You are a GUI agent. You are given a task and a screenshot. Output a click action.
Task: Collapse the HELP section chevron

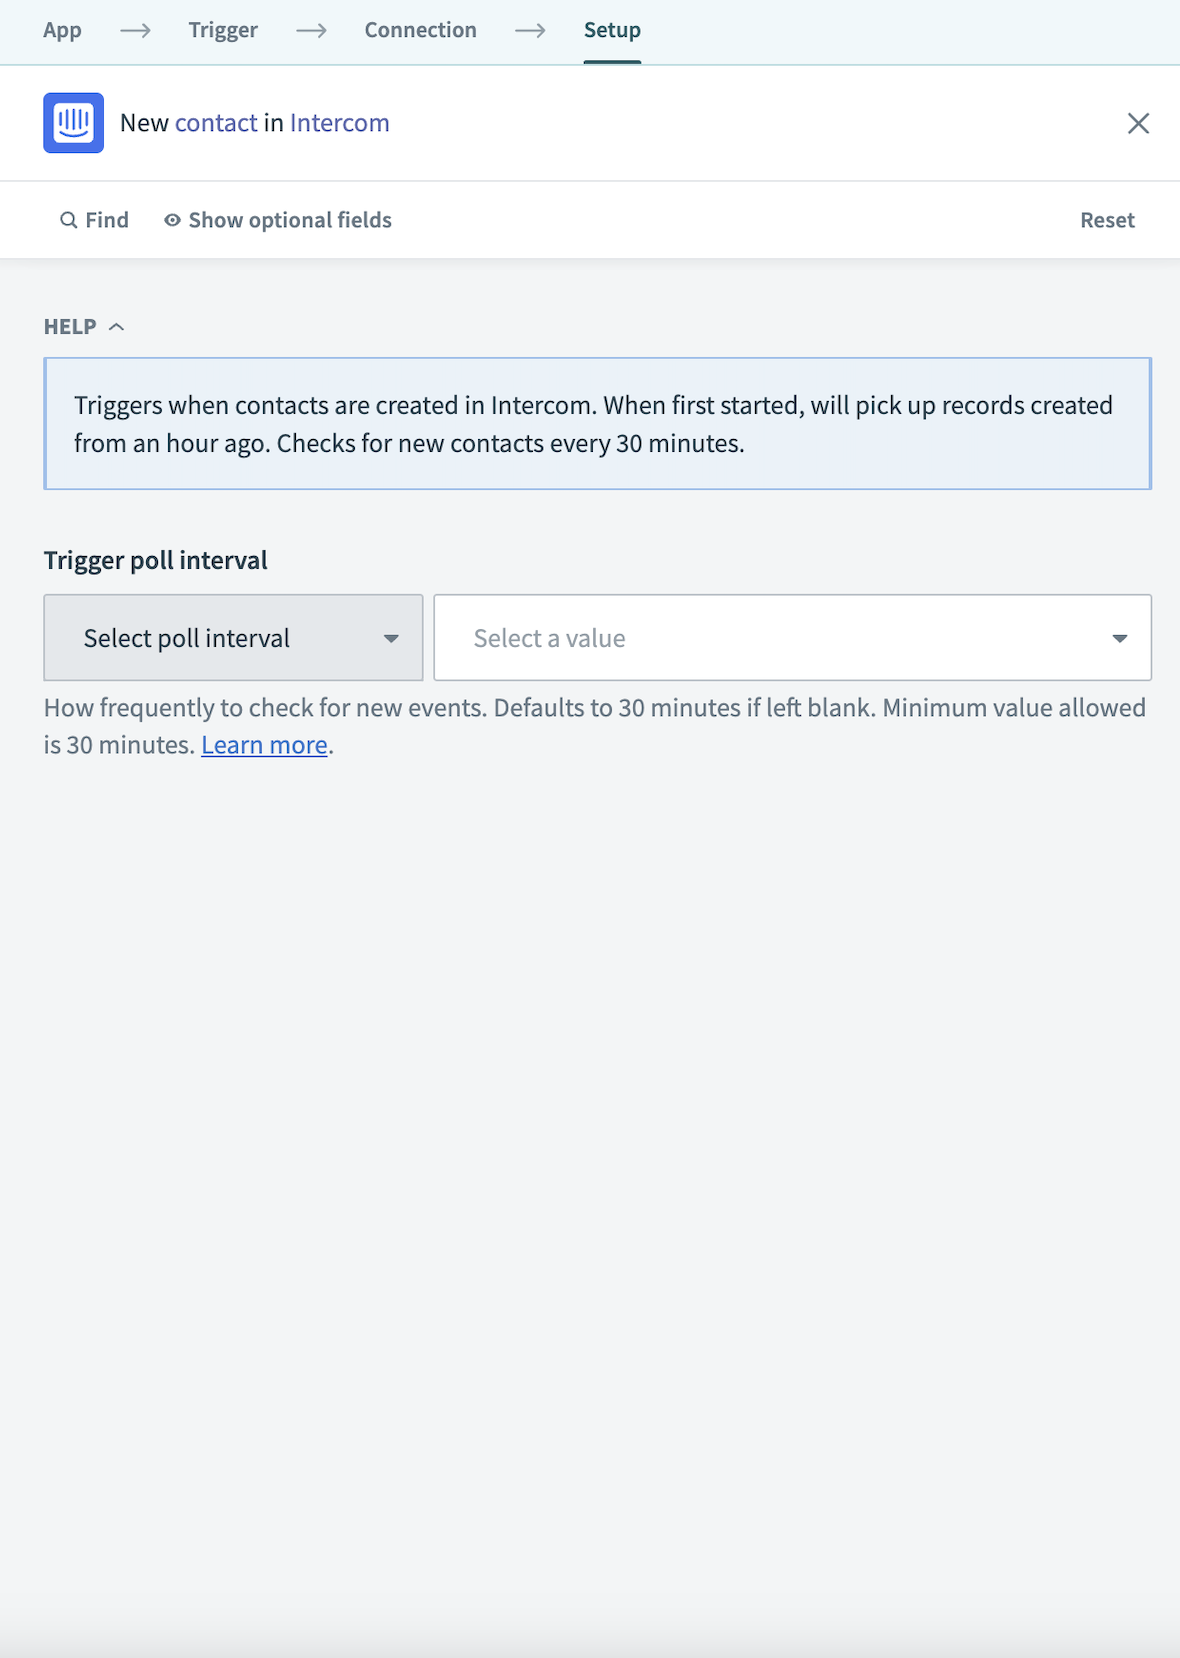pyautogui.click(x=116, y=327)
